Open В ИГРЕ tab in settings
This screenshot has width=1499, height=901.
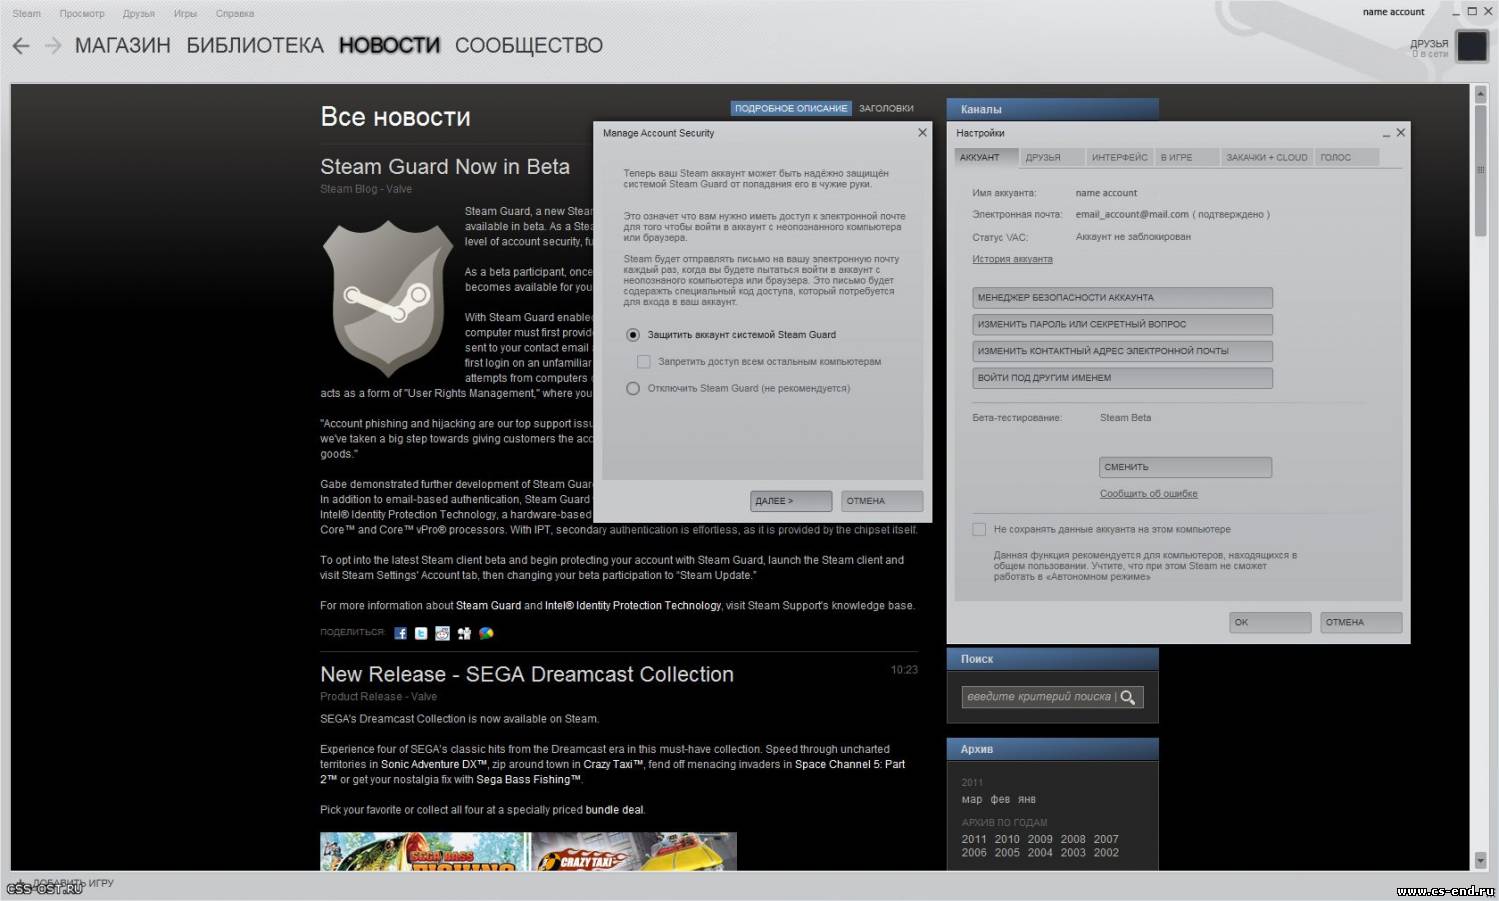click(1187, 157)
